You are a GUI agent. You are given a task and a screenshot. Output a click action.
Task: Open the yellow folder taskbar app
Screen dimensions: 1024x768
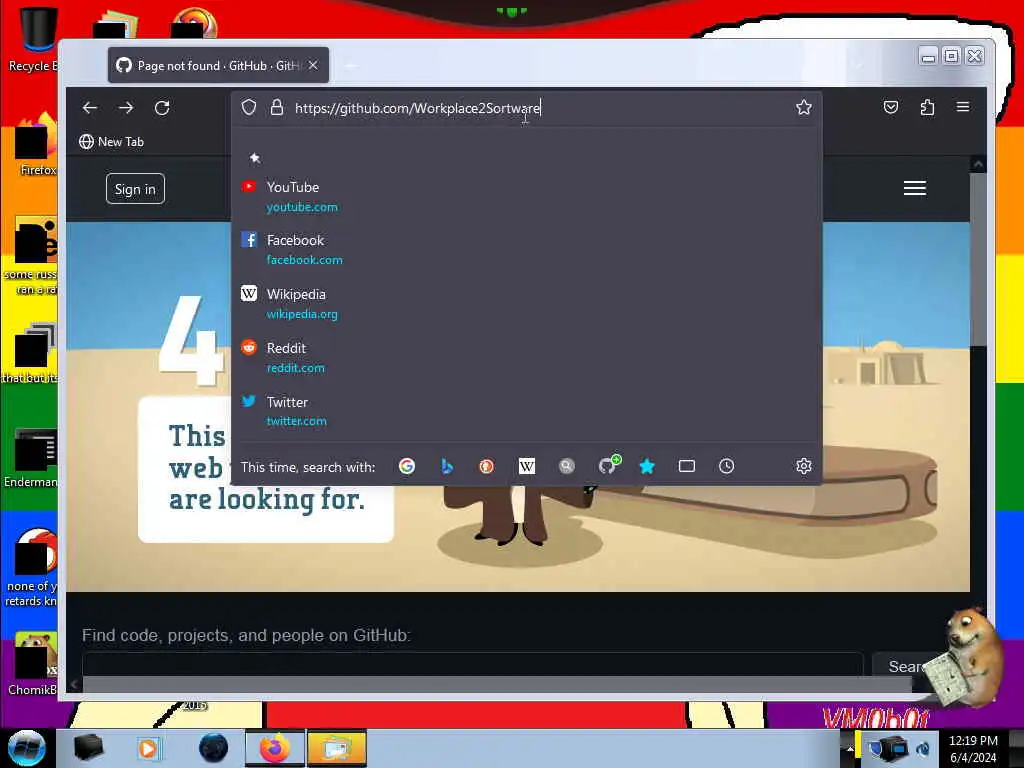[x=336, y=748]
